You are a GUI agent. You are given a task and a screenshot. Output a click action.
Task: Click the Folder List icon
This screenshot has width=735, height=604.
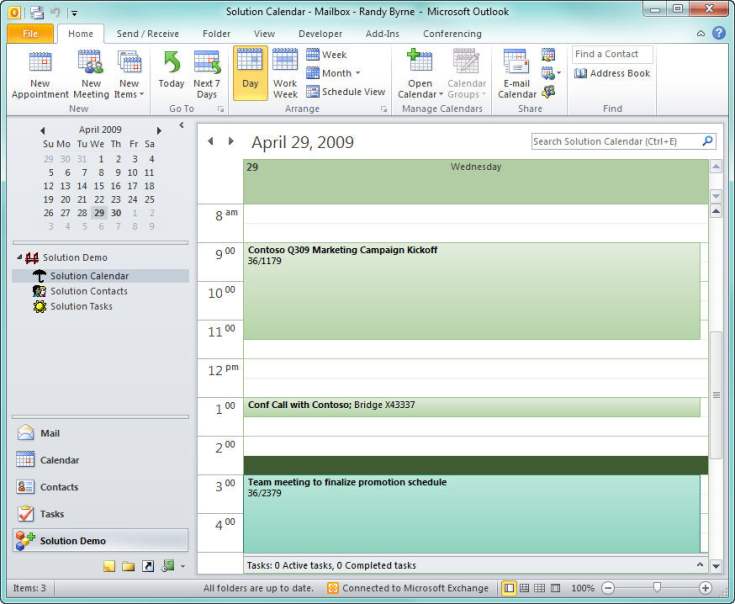[x=128, y=566]
